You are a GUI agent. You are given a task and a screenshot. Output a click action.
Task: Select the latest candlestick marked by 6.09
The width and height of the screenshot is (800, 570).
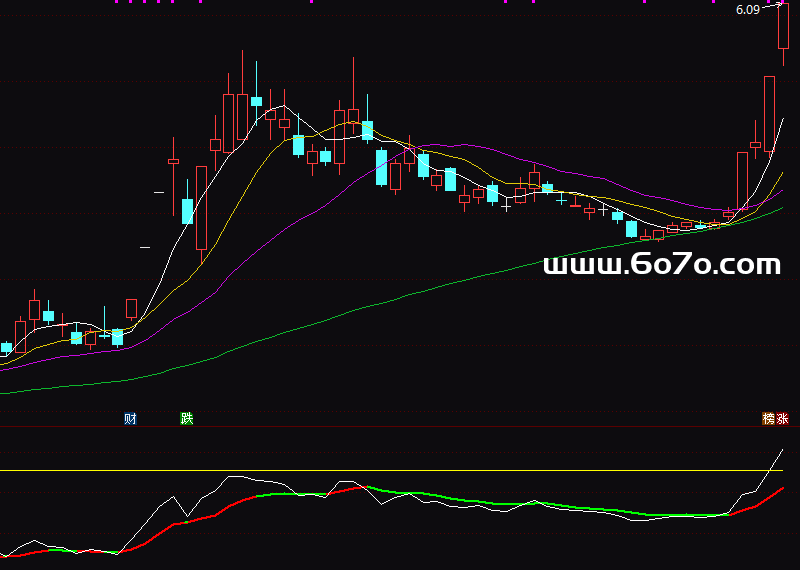[784, 33]
